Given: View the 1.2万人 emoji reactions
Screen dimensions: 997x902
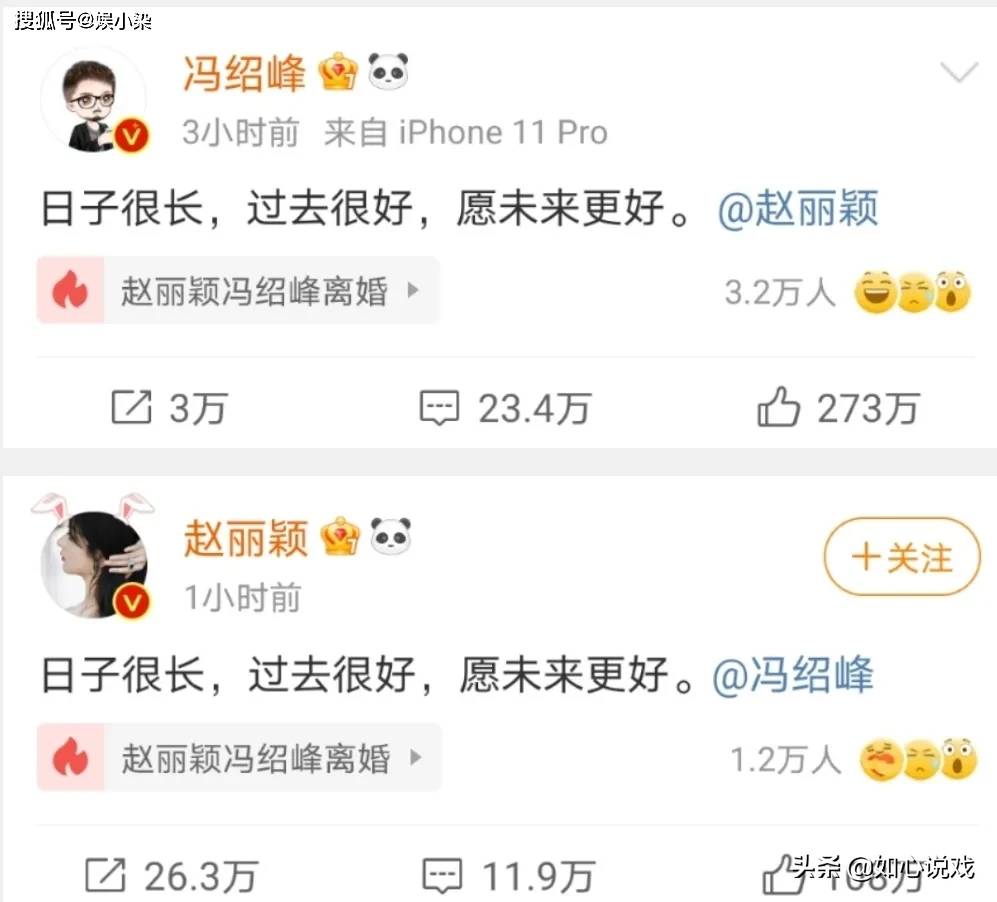Looking at the screenshot, I should pyautogui.click(x=853, y=759).
